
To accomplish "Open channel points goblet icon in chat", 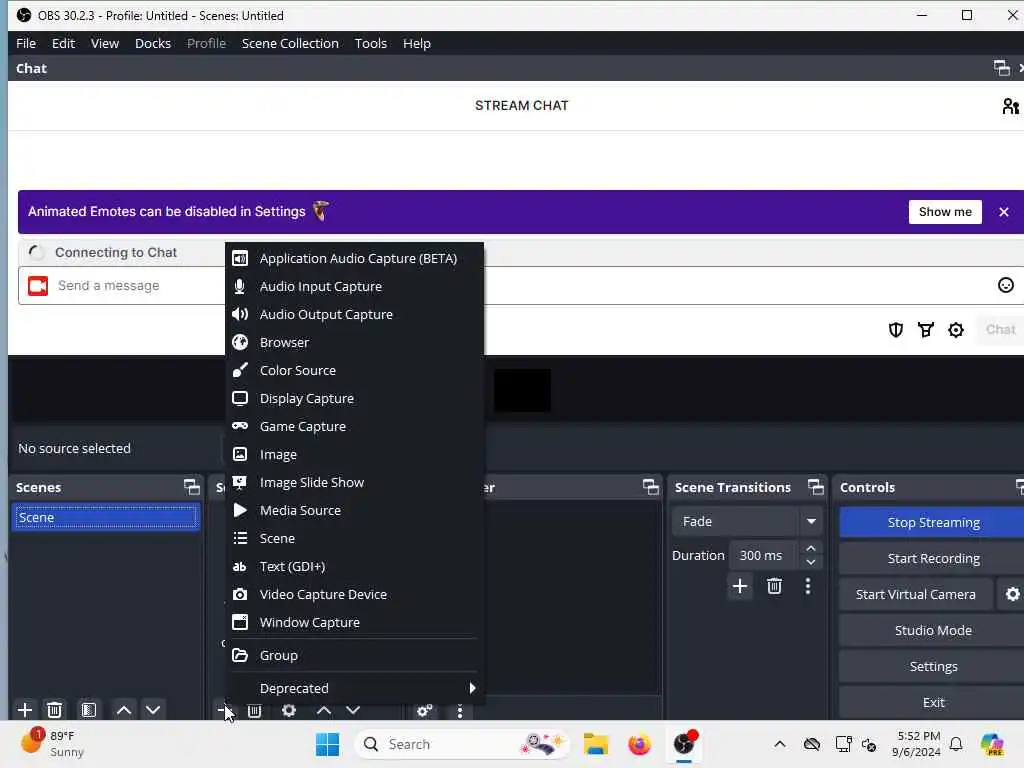I will [x=926, y=330].
